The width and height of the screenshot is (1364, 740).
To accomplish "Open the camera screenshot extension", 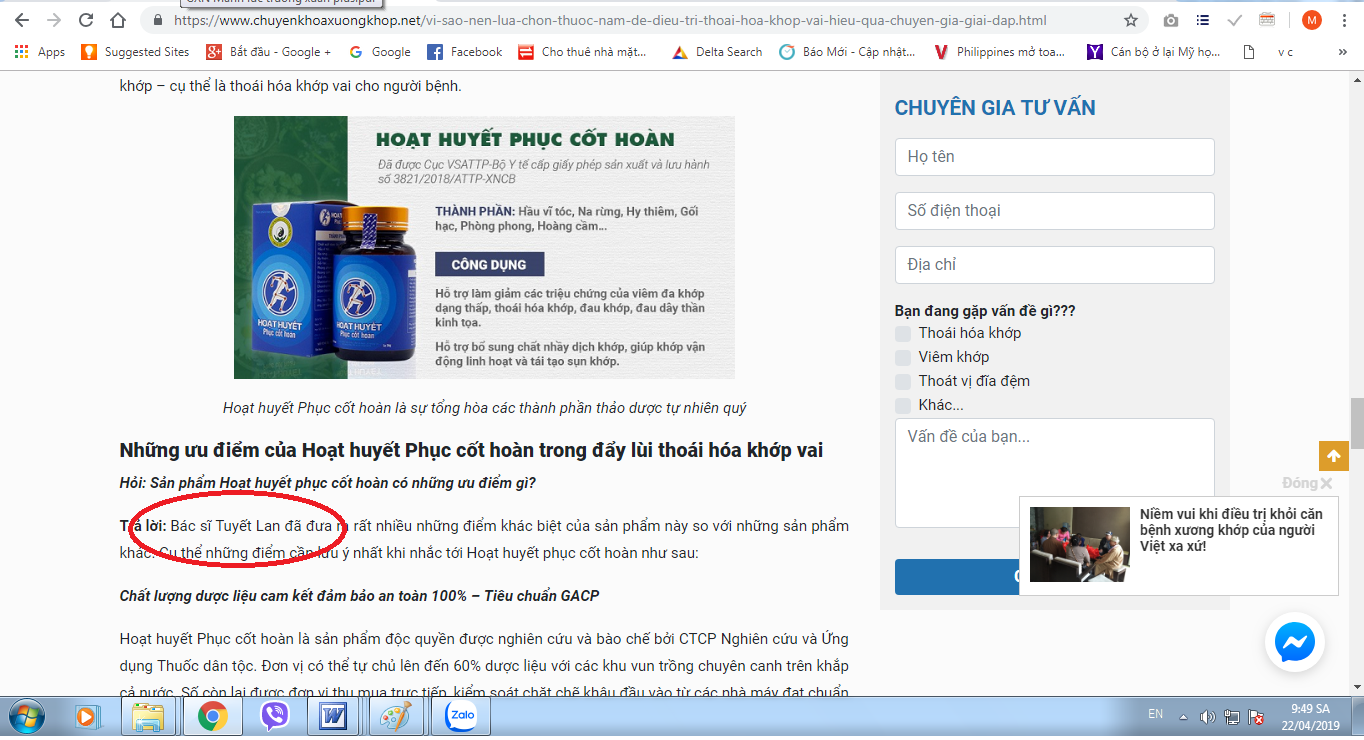I will tap(1171, 20).
